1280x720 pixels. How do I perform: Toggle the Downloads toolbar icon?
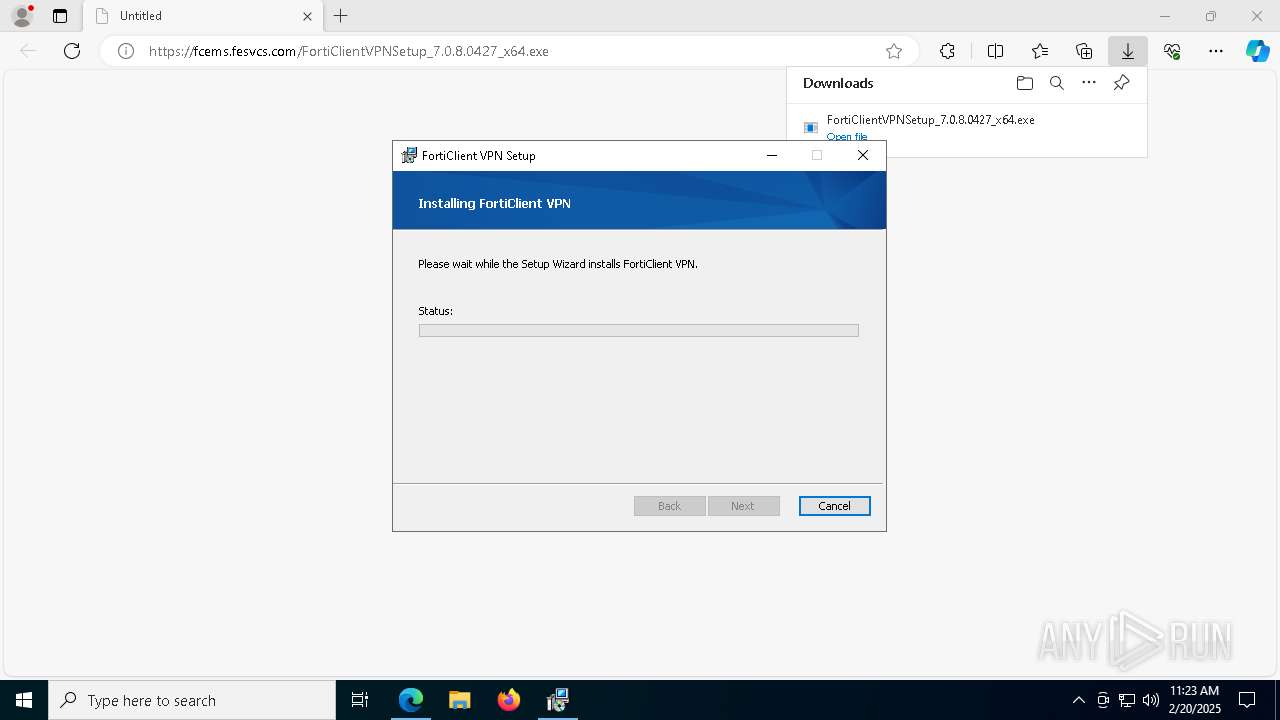coord(1128,51)
